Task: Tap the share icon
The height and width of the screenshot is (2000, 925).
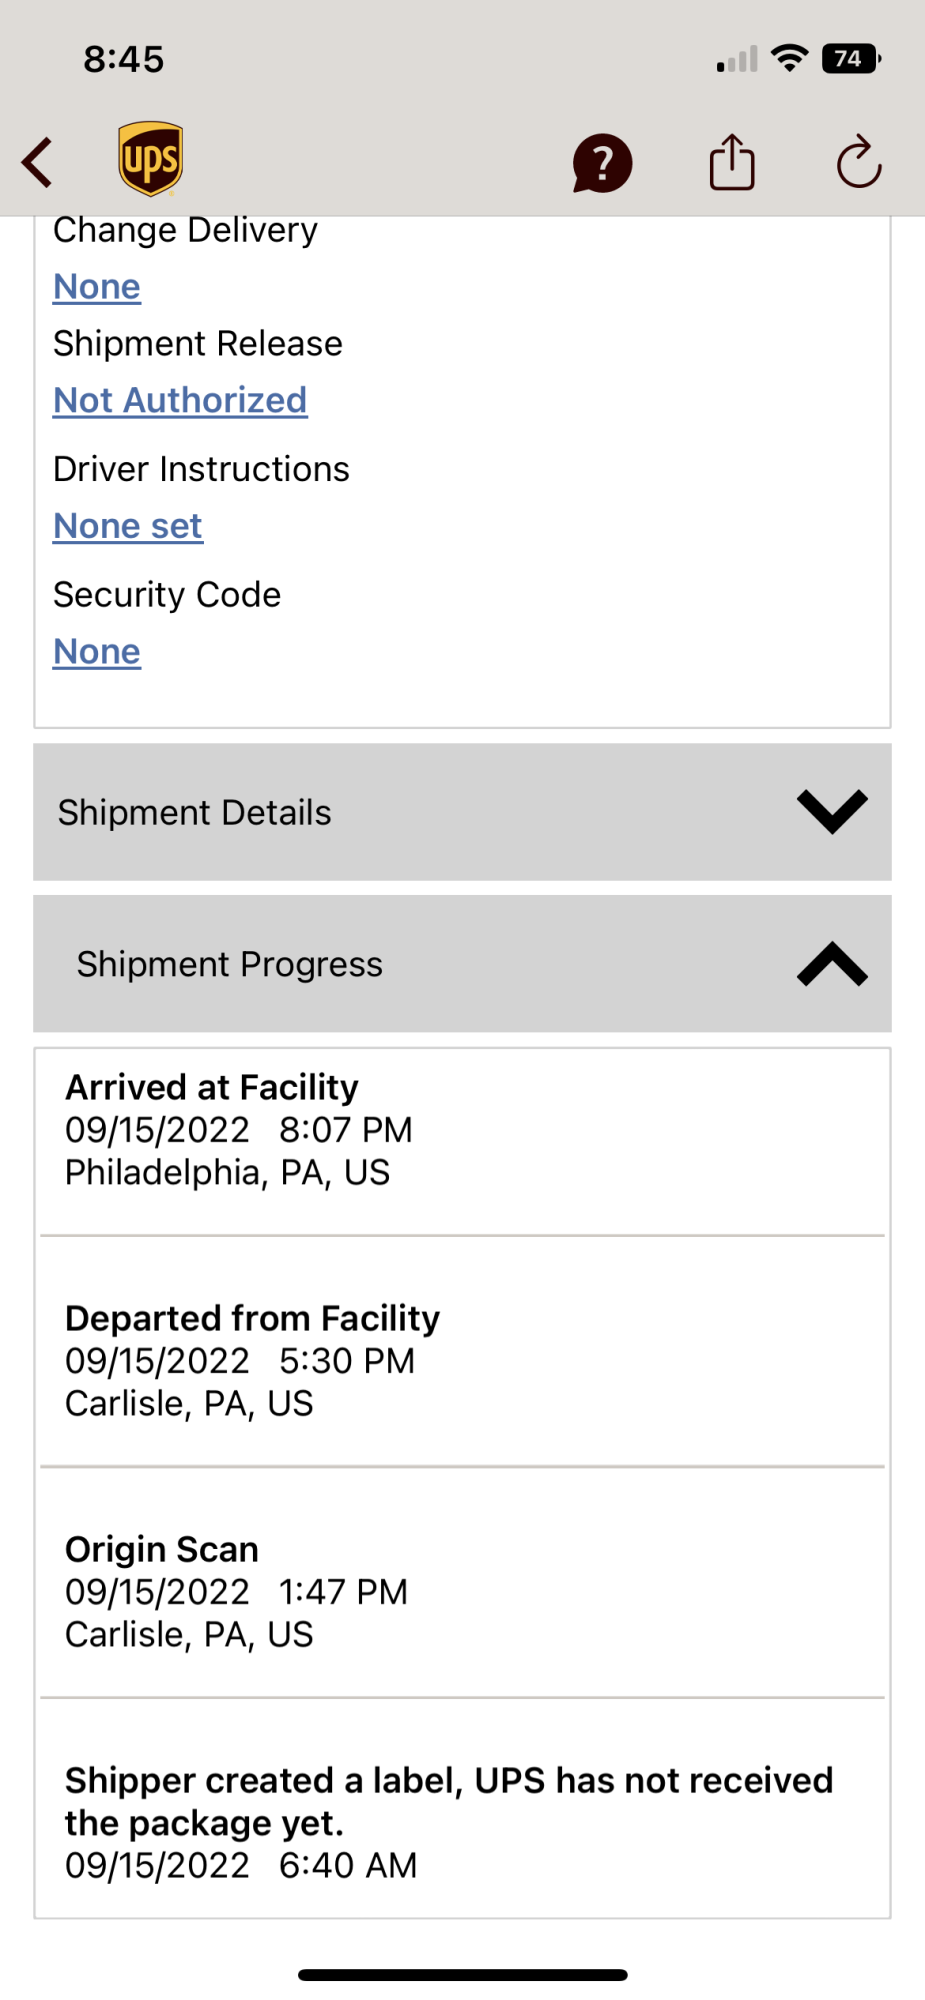Action: tap(732, 162)
